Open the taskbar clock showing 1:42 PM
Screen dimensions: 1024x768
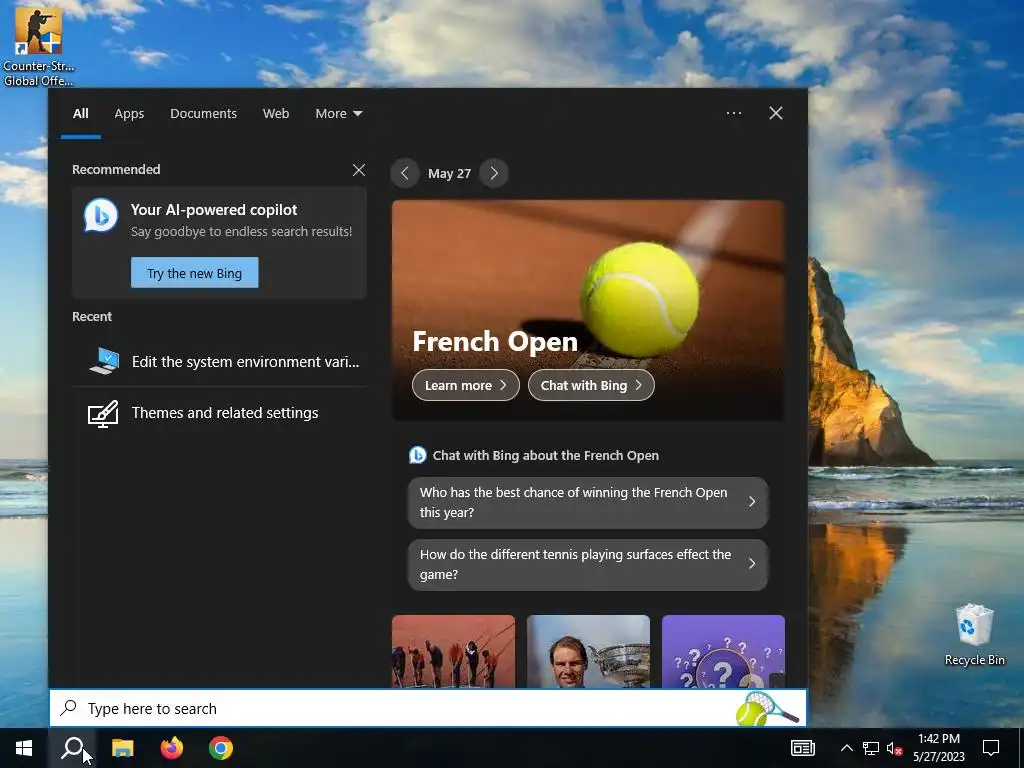tap(938, 748)
